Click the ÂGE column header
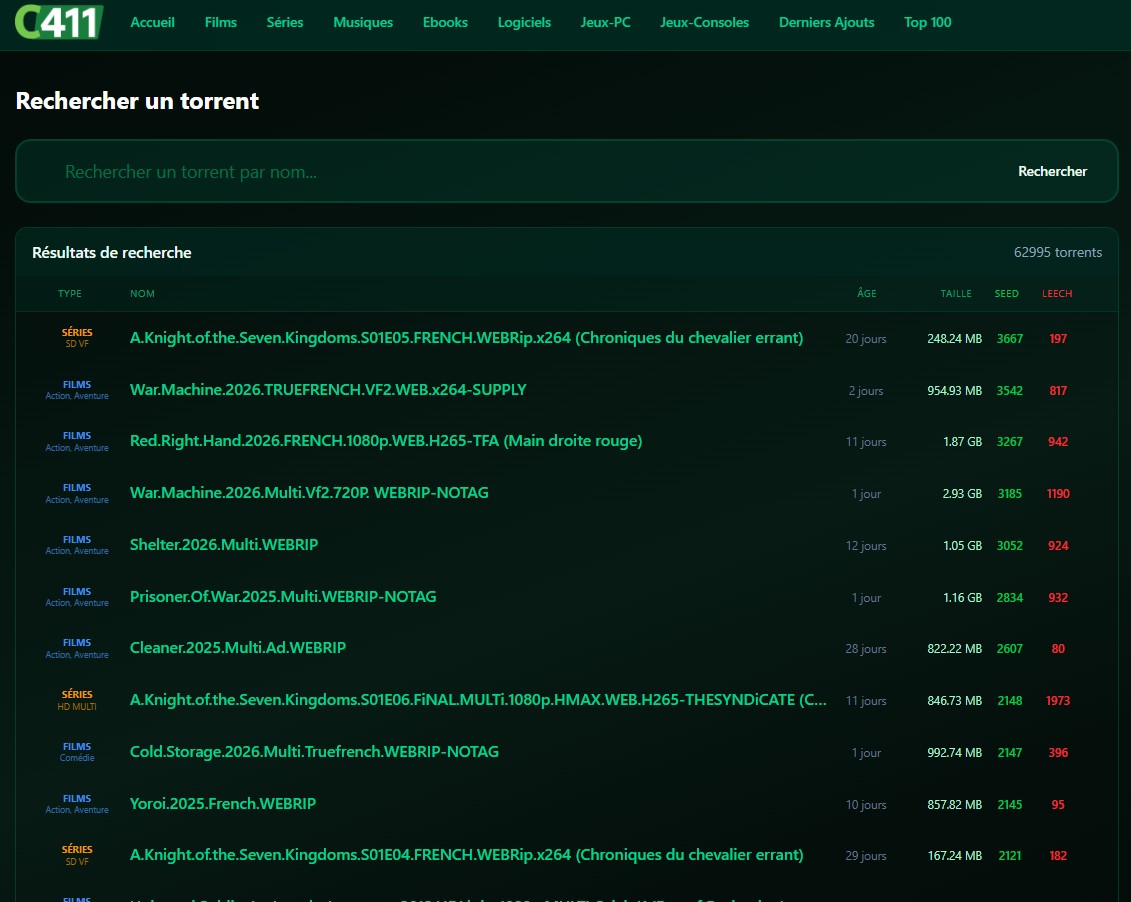This screenshot has height=902, width=1131. coord(866,294)
